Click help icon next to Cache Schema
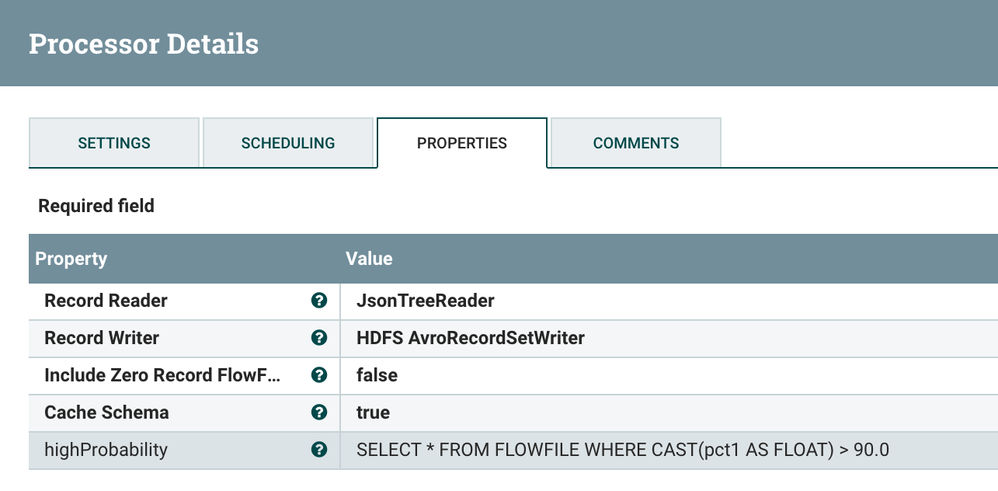Image resolution: width=998 pixels, height=491 pixels. tap(319, 412)
